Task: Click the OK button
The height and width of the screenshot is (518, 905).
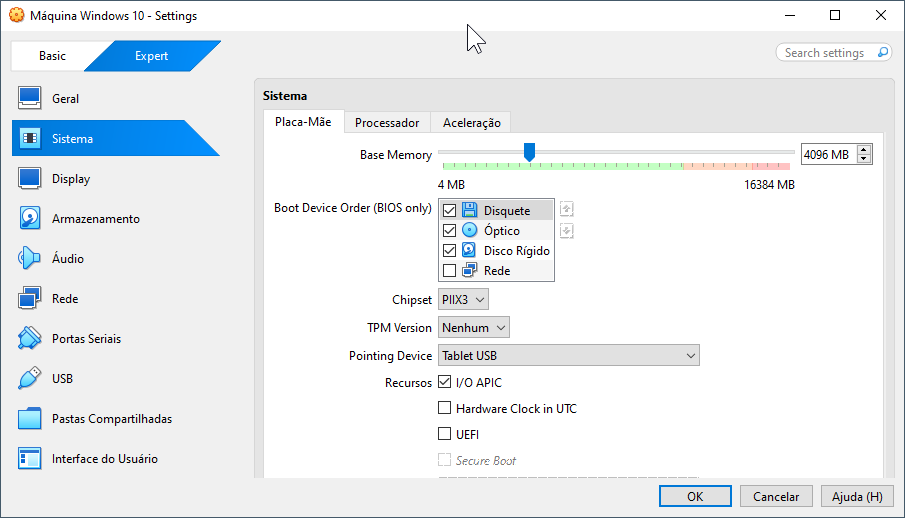Action: pos(695,497)
